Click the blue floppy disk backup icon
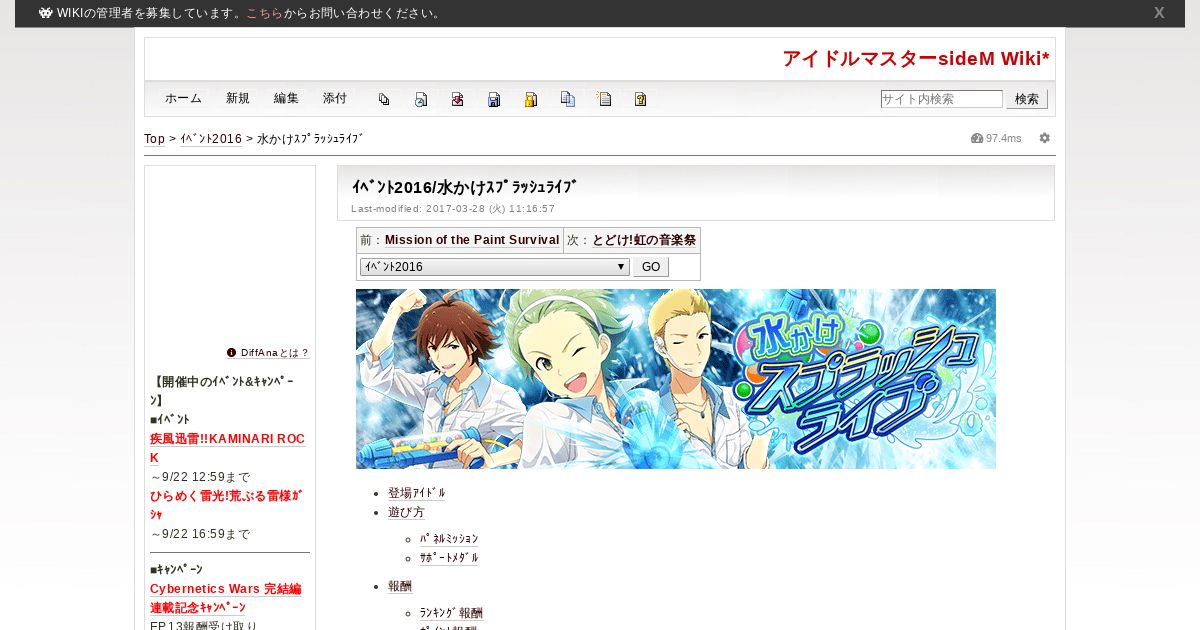The image size is (1200, 630). click(x=494, y=99)
